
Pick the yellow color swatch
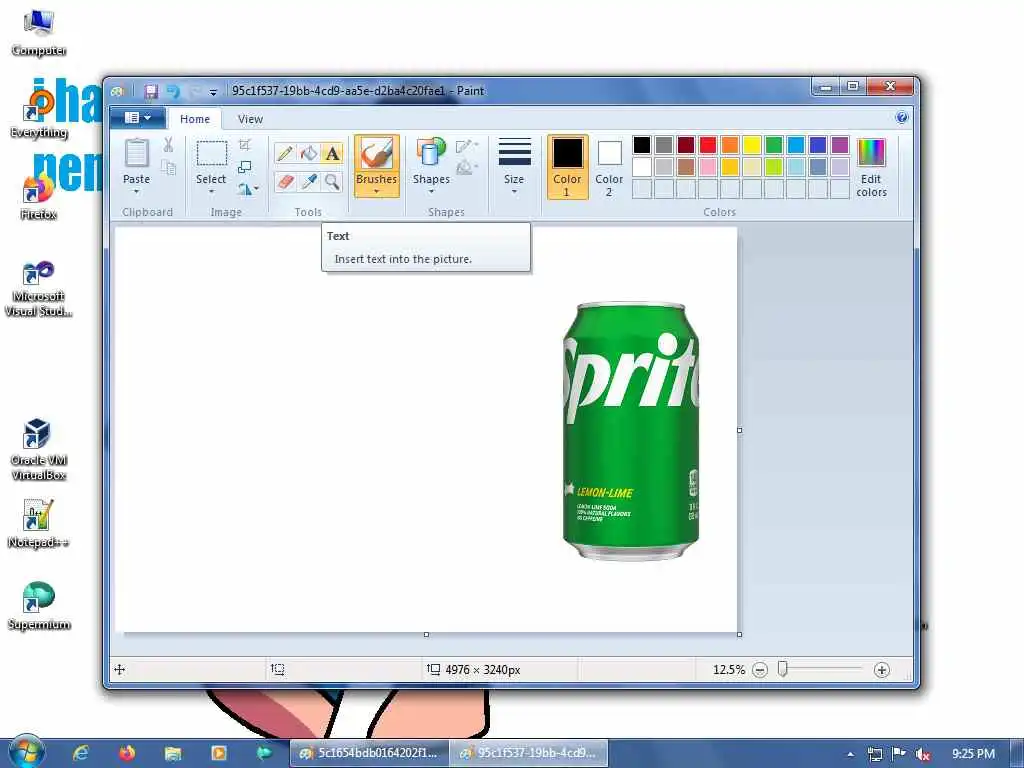click(752, 144)
